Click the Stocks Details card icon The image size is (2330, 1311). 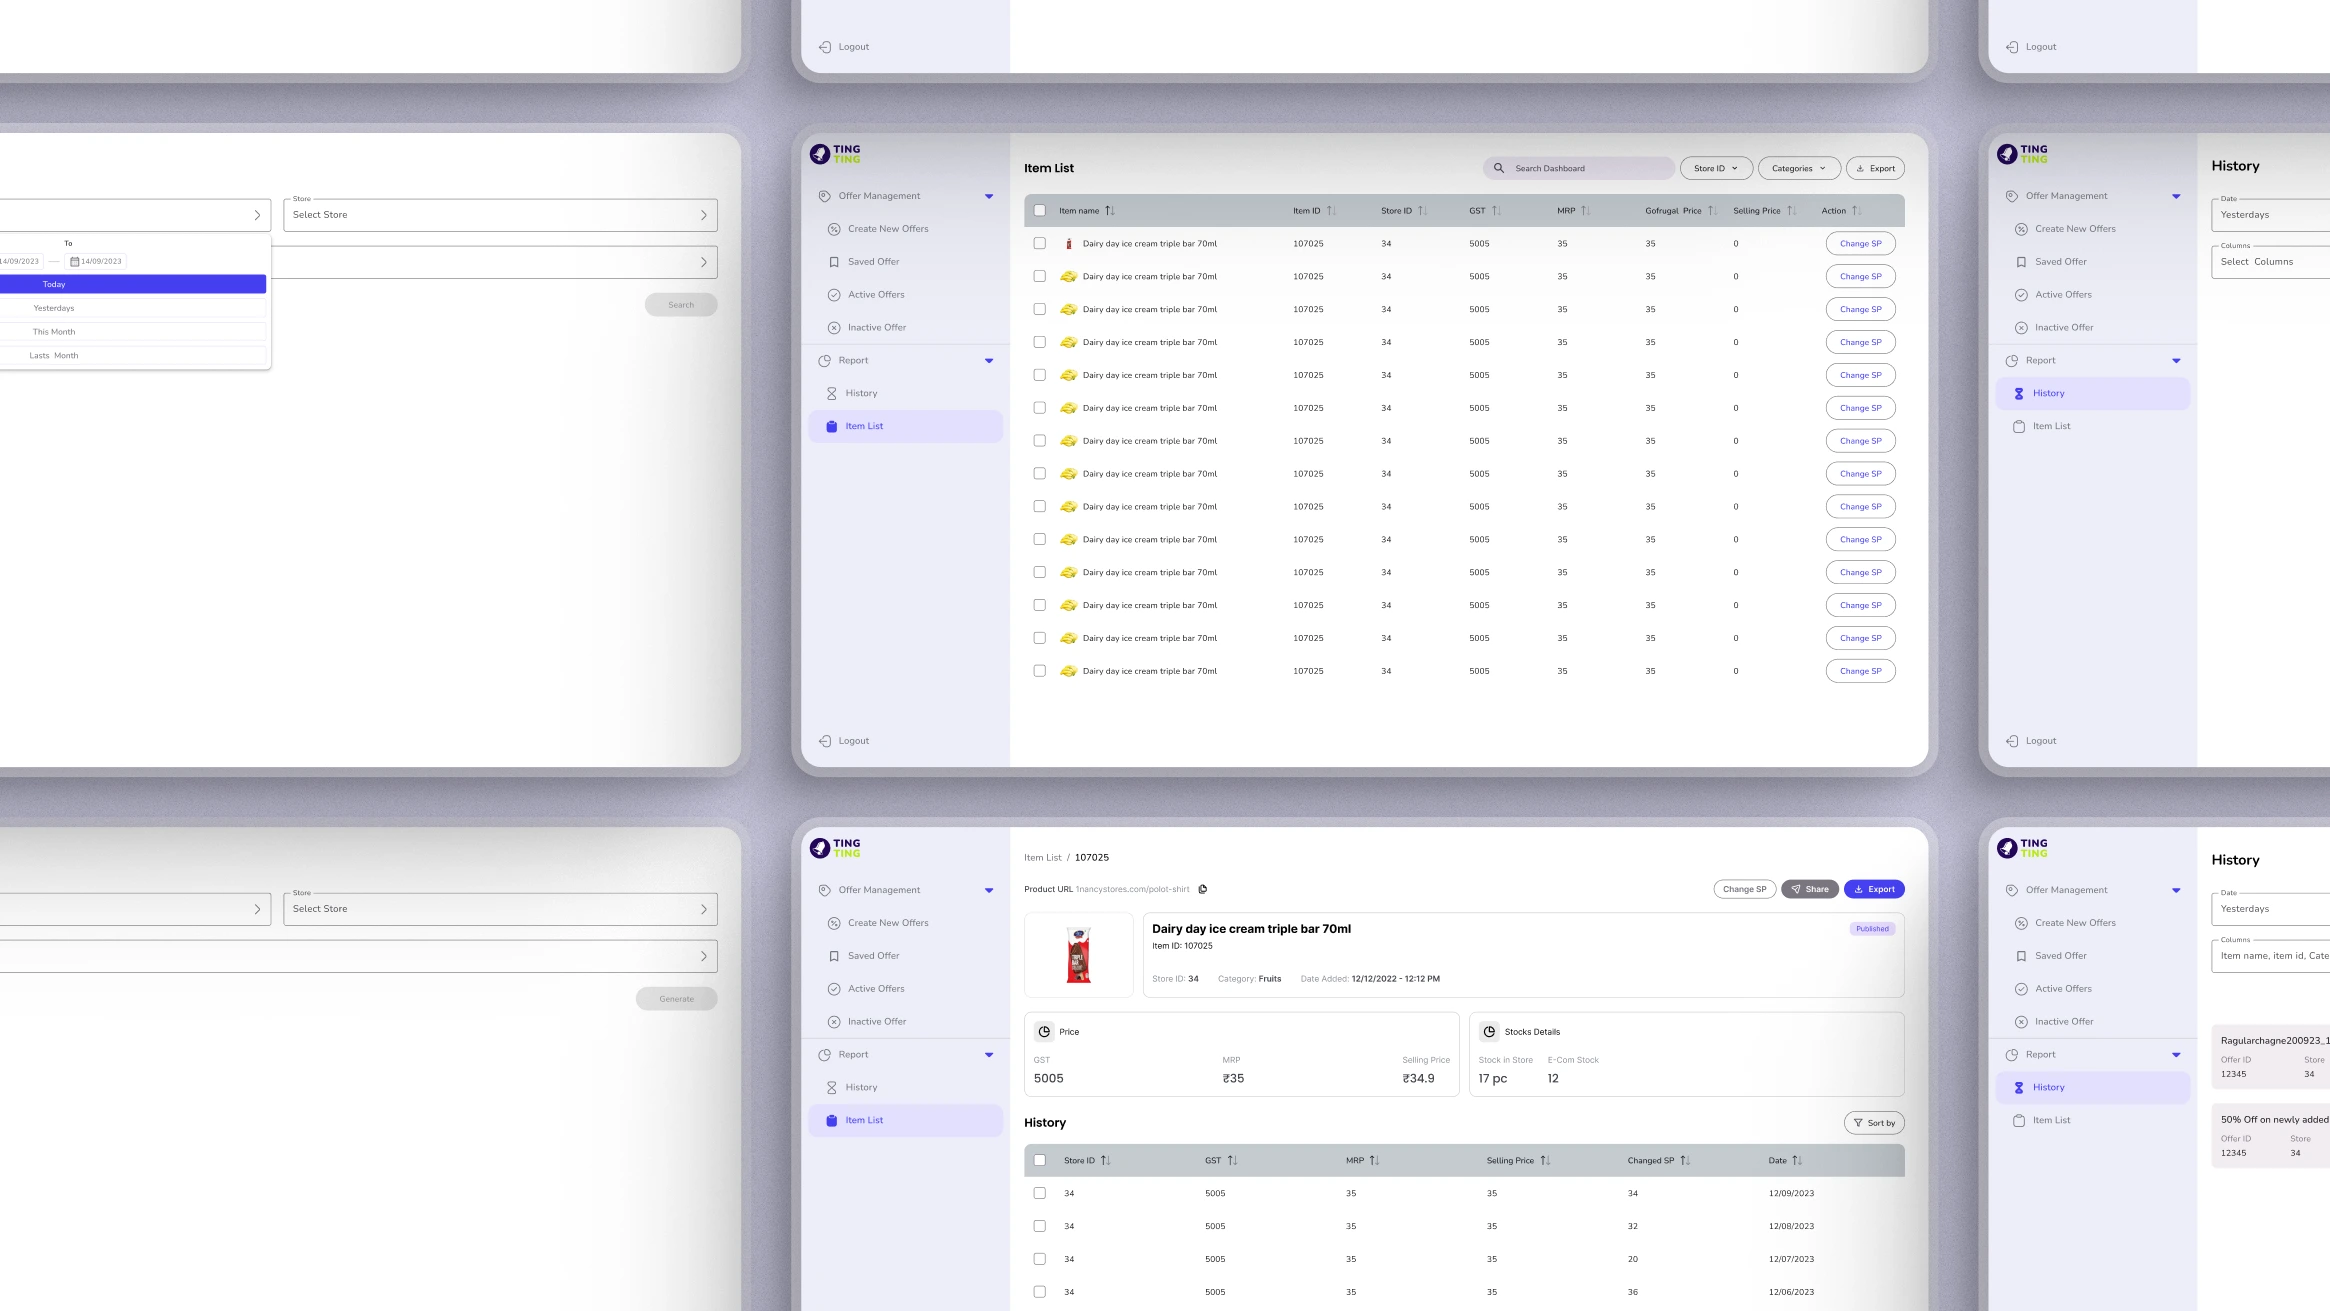click(x=1489, y=1031)
